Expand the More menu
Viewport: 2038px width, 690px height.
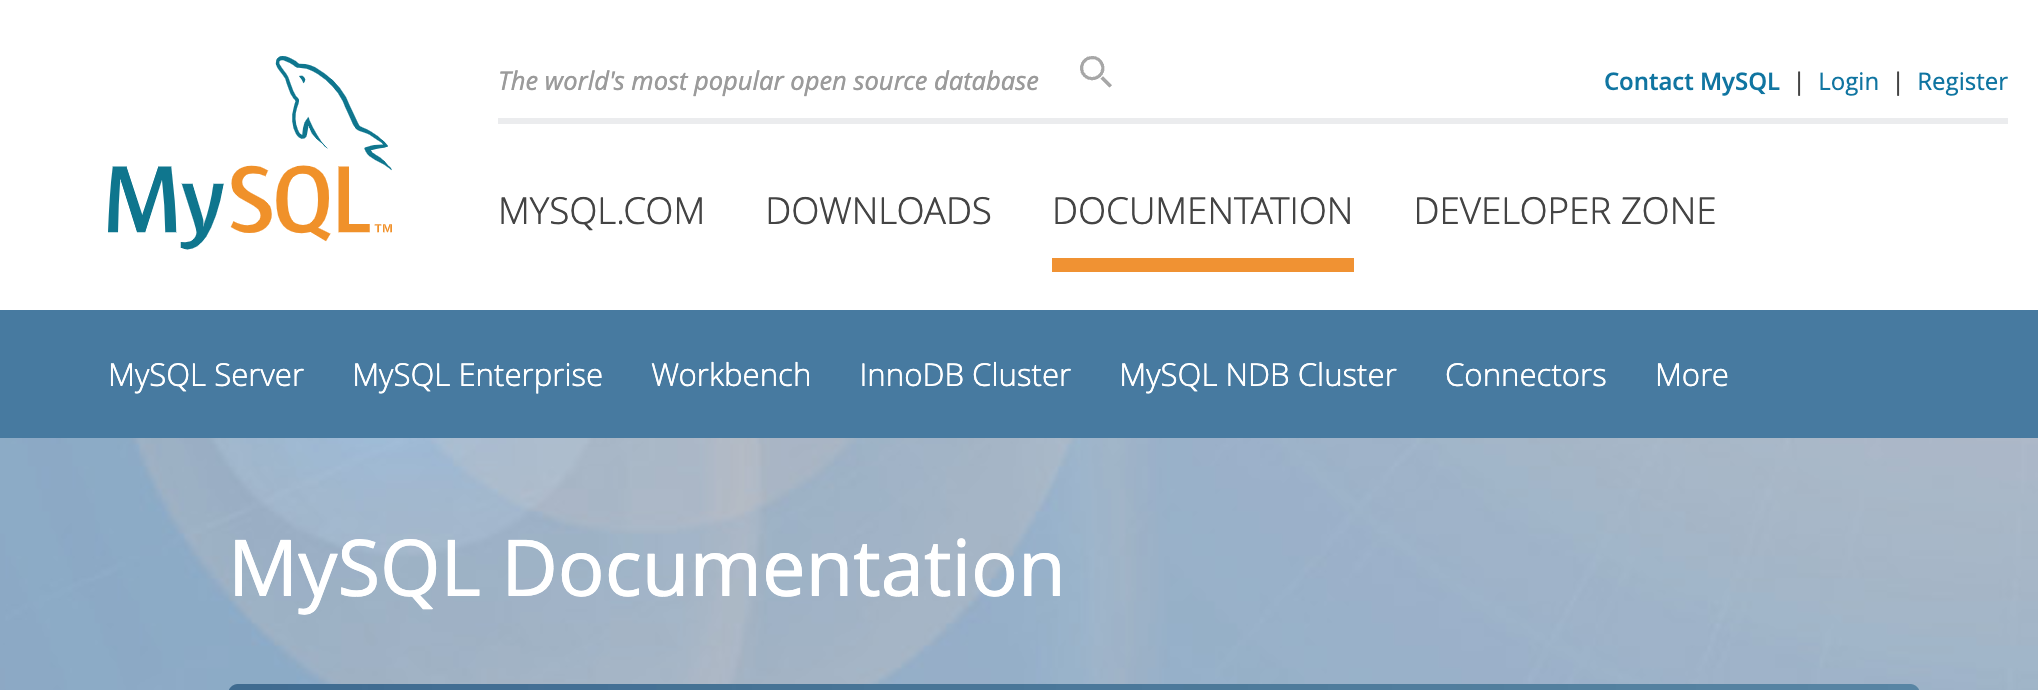click(1692, 375)
